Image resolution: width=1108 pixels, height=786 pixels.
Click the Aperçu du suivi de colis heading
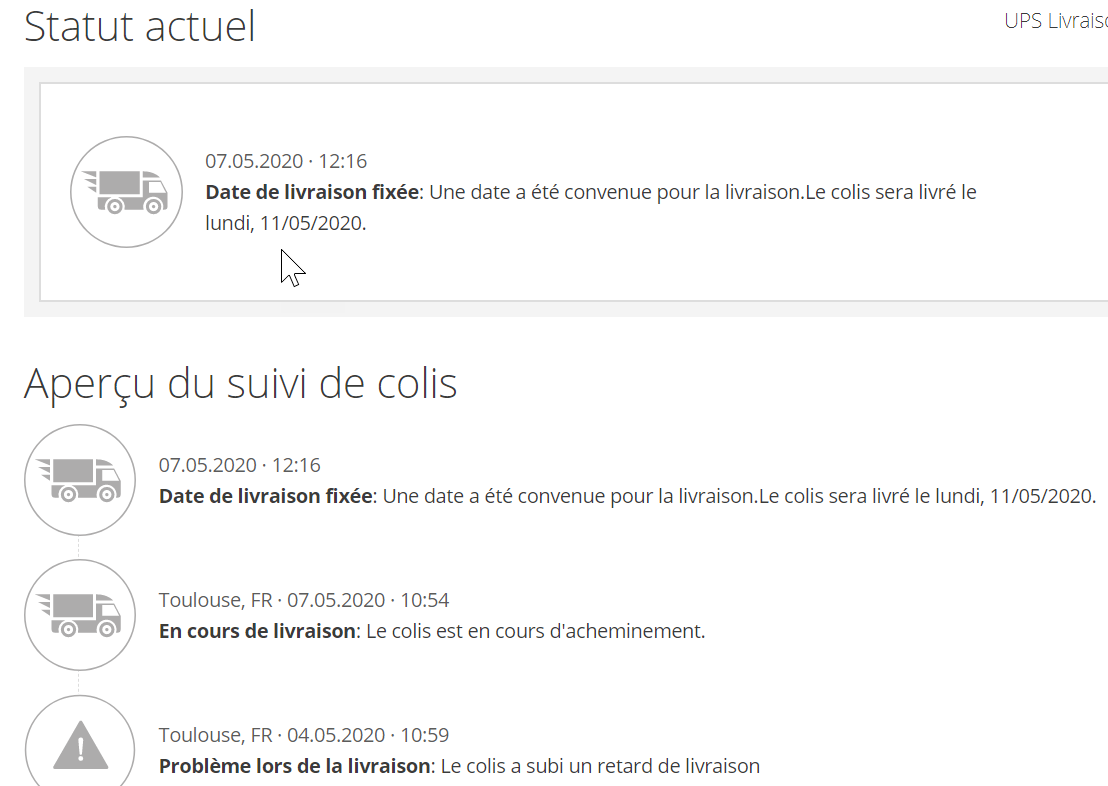(240, 383)
